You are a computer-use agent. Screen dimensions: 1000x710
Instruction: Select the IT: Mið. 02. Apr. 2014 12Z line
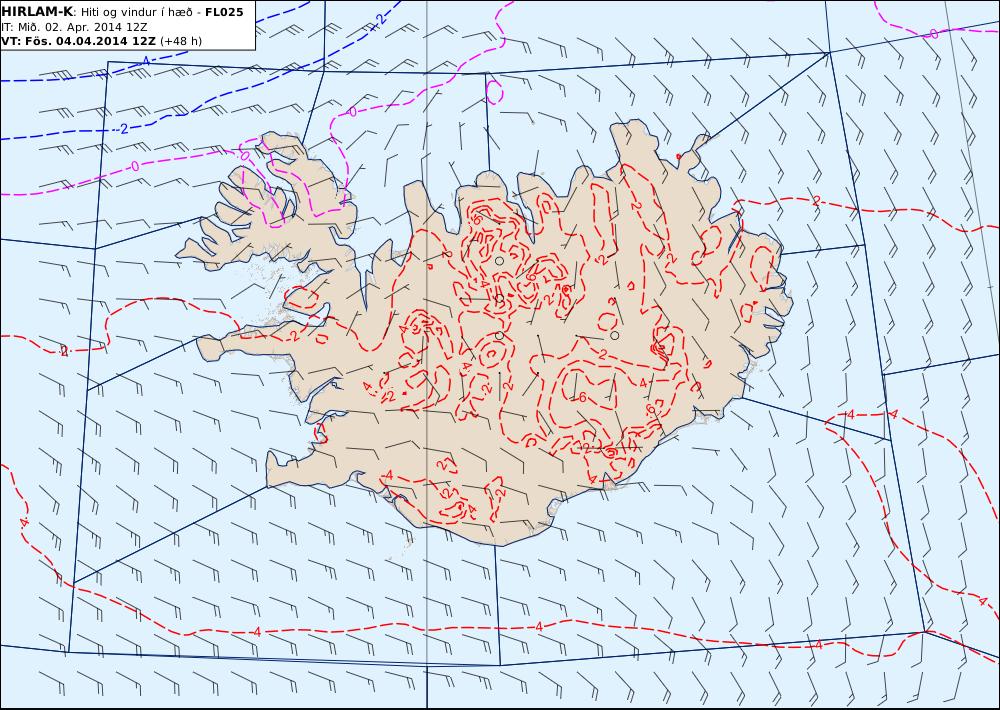74,27
